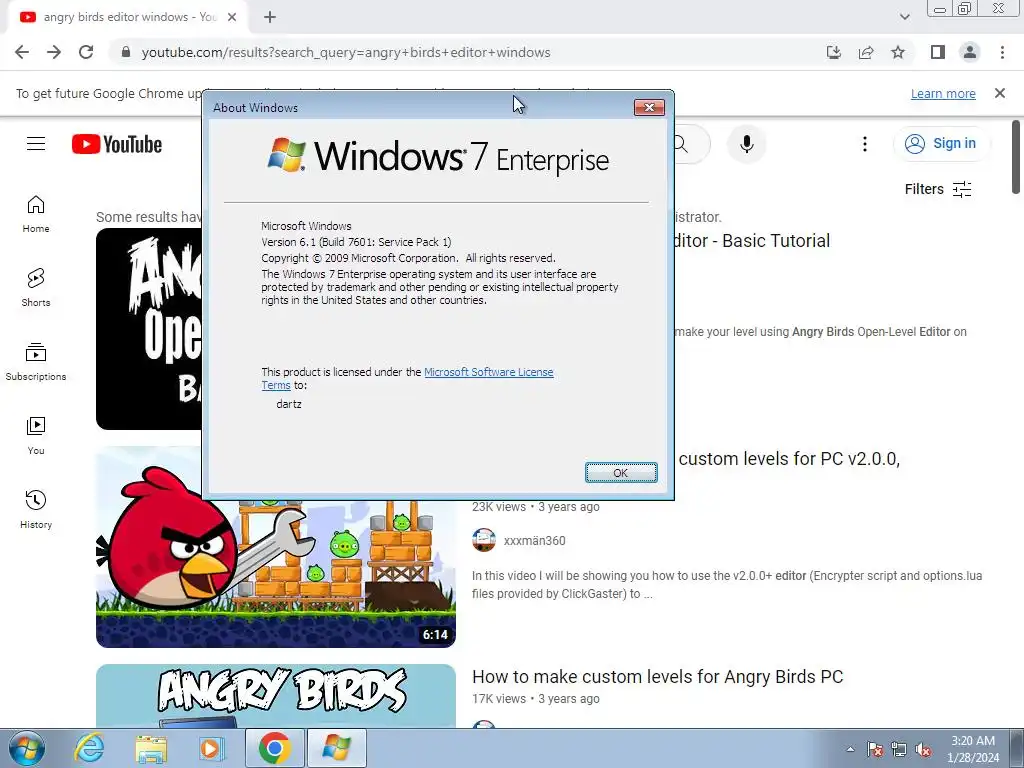Open YouTube settings three-dot menu
Viewport: 1024px width, 768px height.
pyautogui.click(x=865, y=144)
